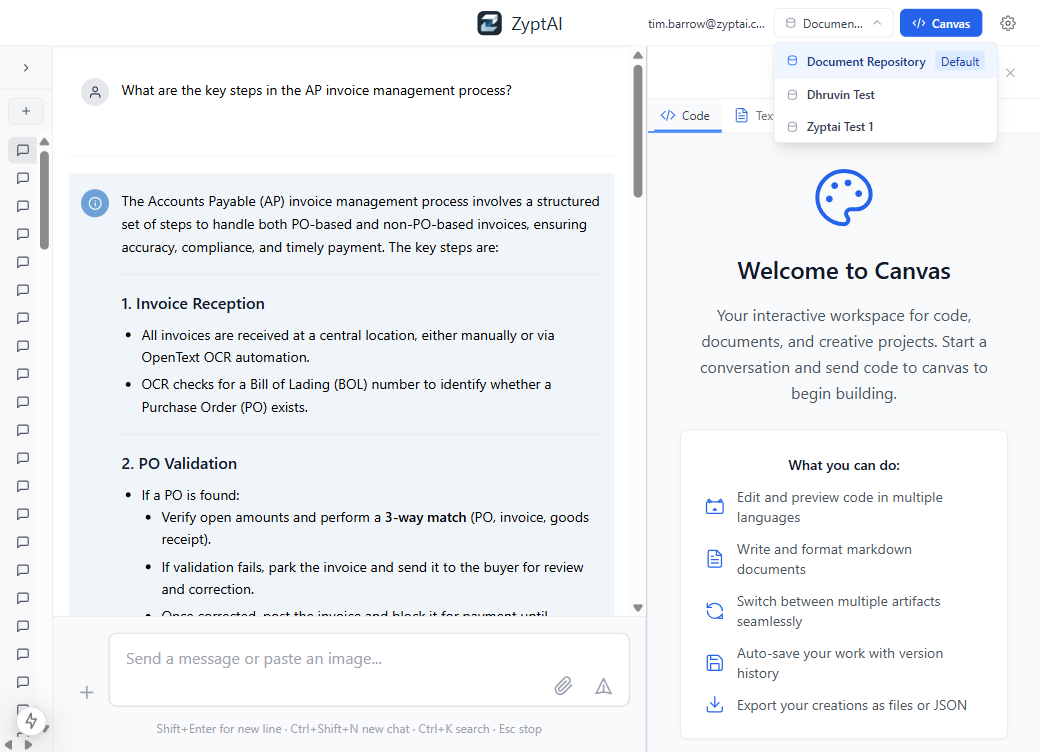The image size is (1040, 752).
Task: Click the sidebar scroll-right arrow at the bottom
Action: click(28, 745)
